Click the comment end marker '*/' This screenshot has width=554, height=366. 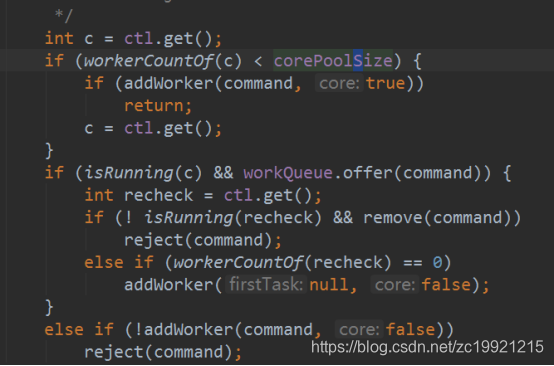(64, 15)
